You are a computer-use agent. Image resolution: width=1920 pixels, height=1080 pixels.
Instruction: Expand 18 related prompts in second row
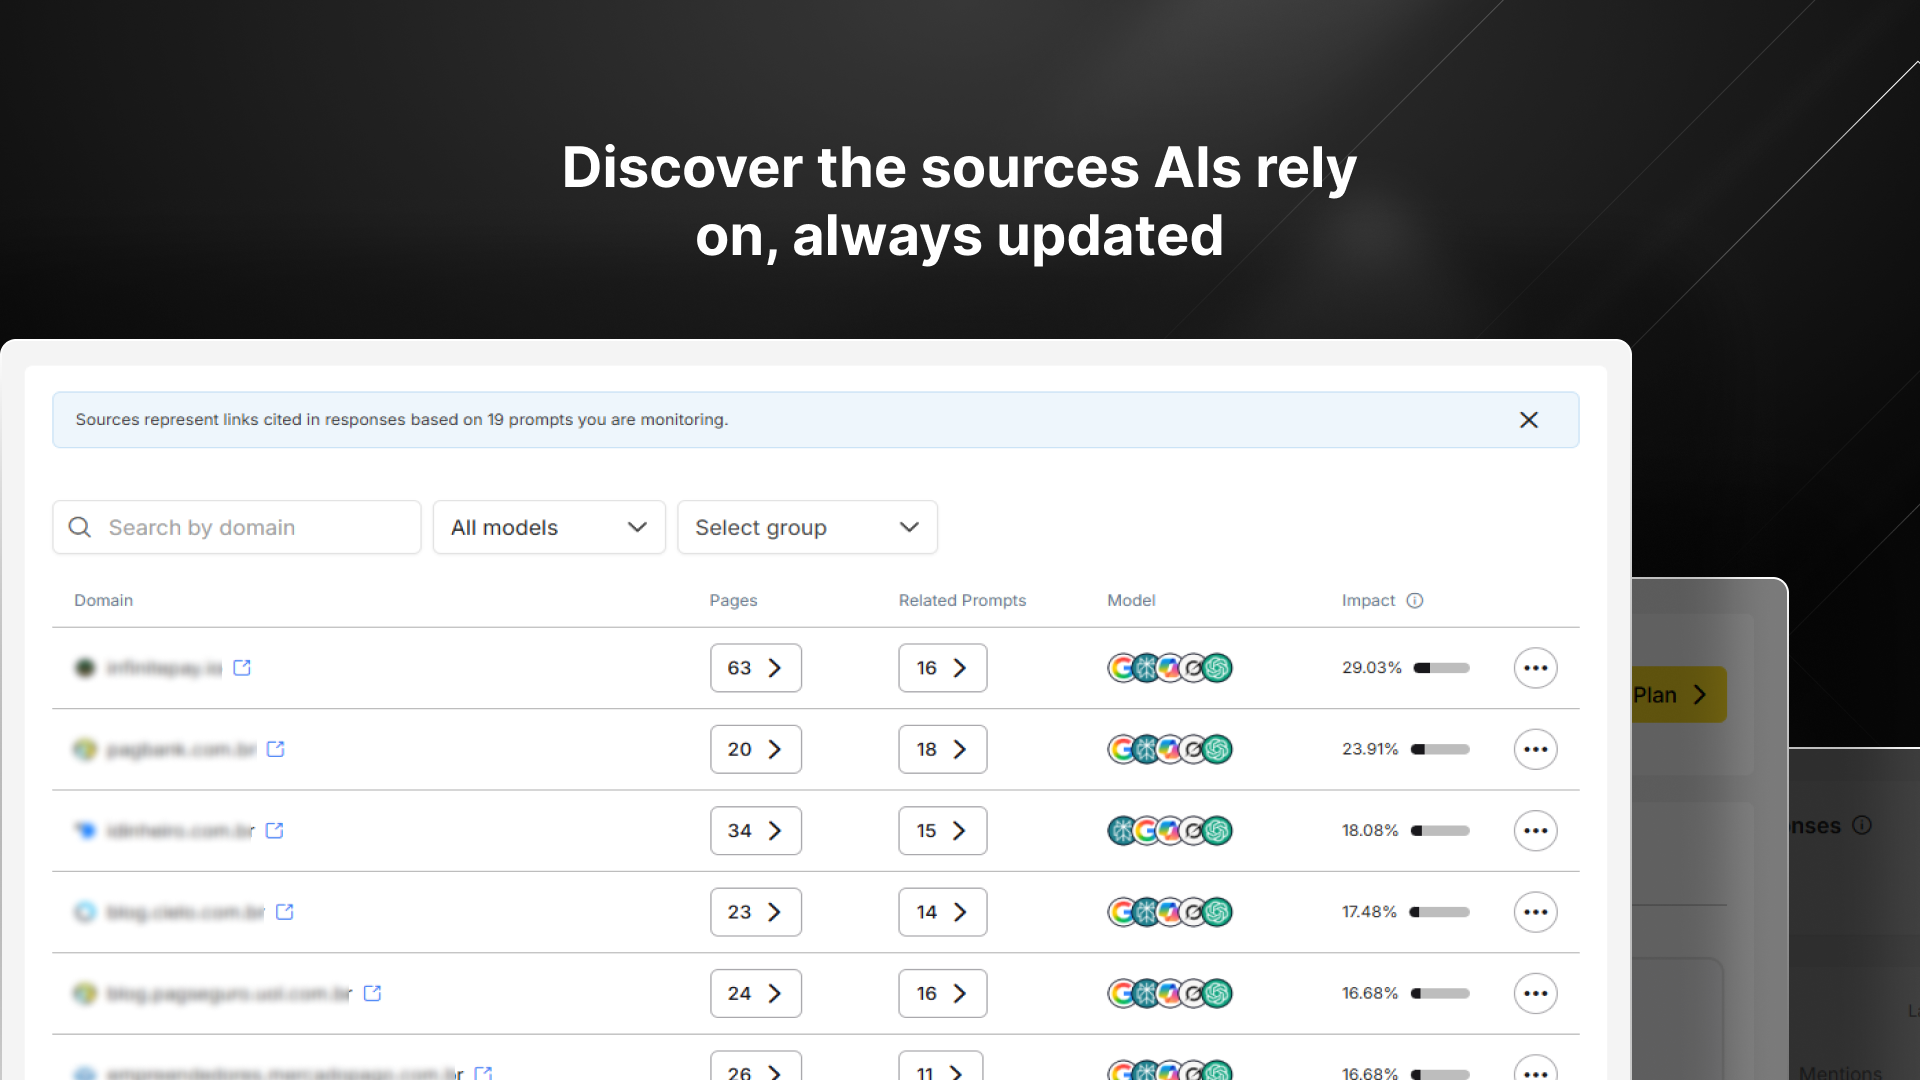(x=942, y=749)
